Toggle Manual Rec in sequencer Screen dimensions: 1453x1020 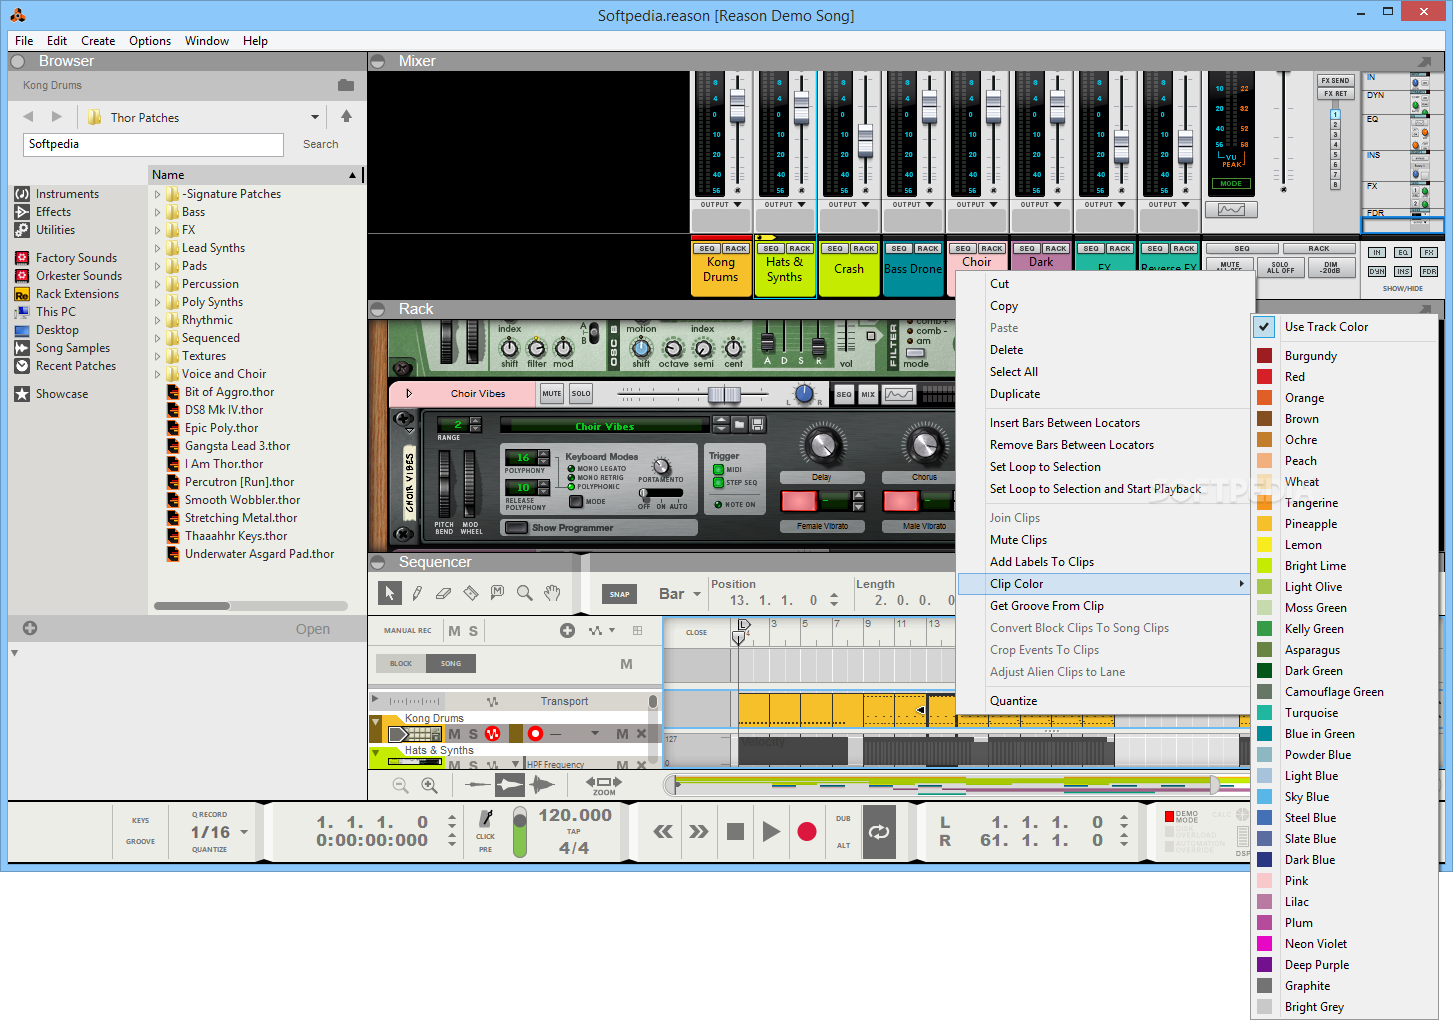point(408,631)
